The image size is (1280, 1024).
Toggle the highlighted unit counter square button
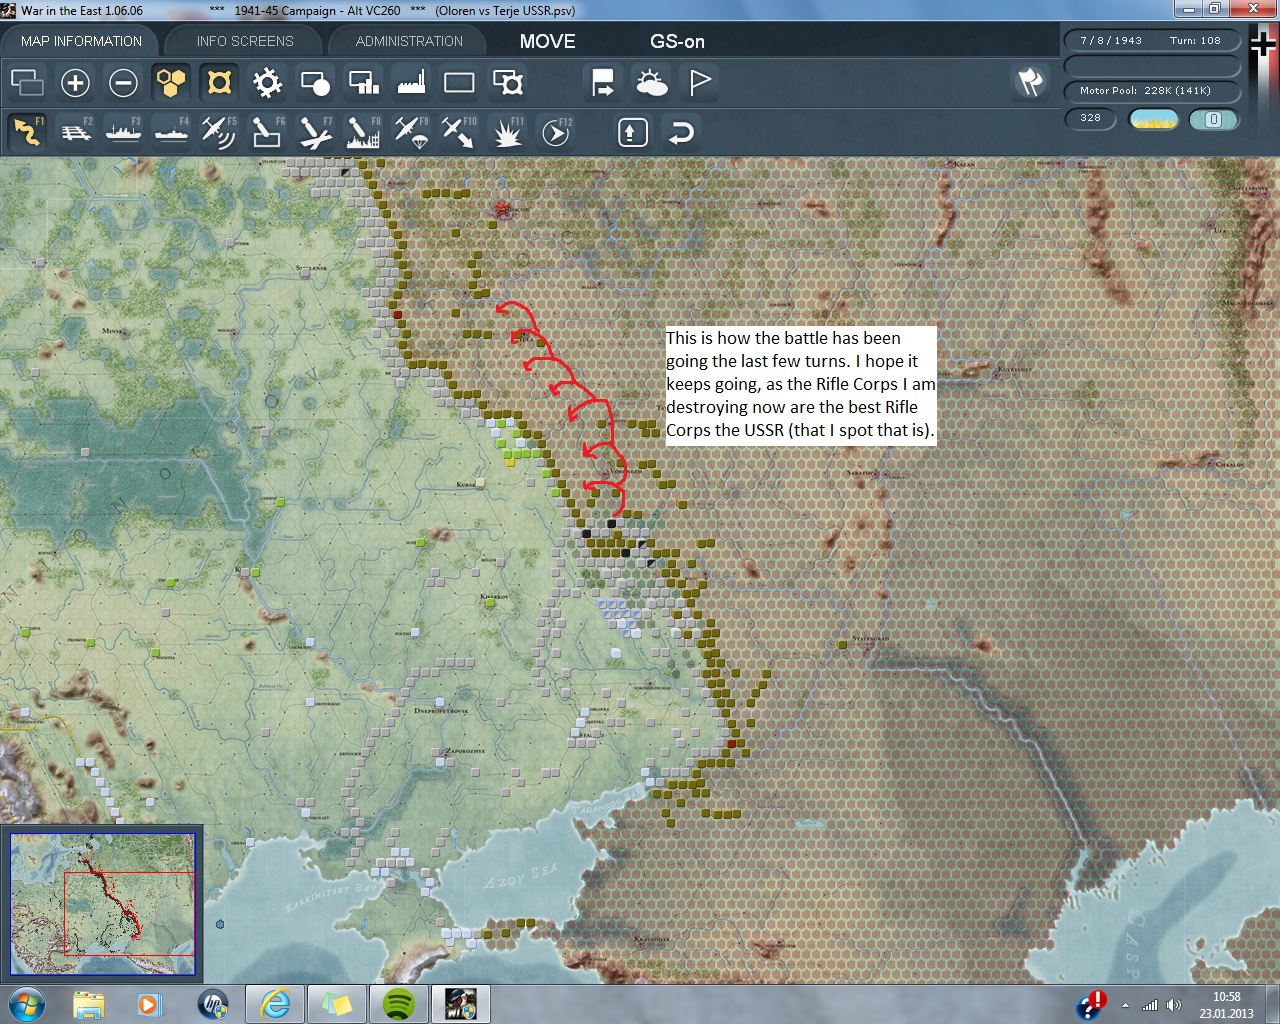pos(219,82)
